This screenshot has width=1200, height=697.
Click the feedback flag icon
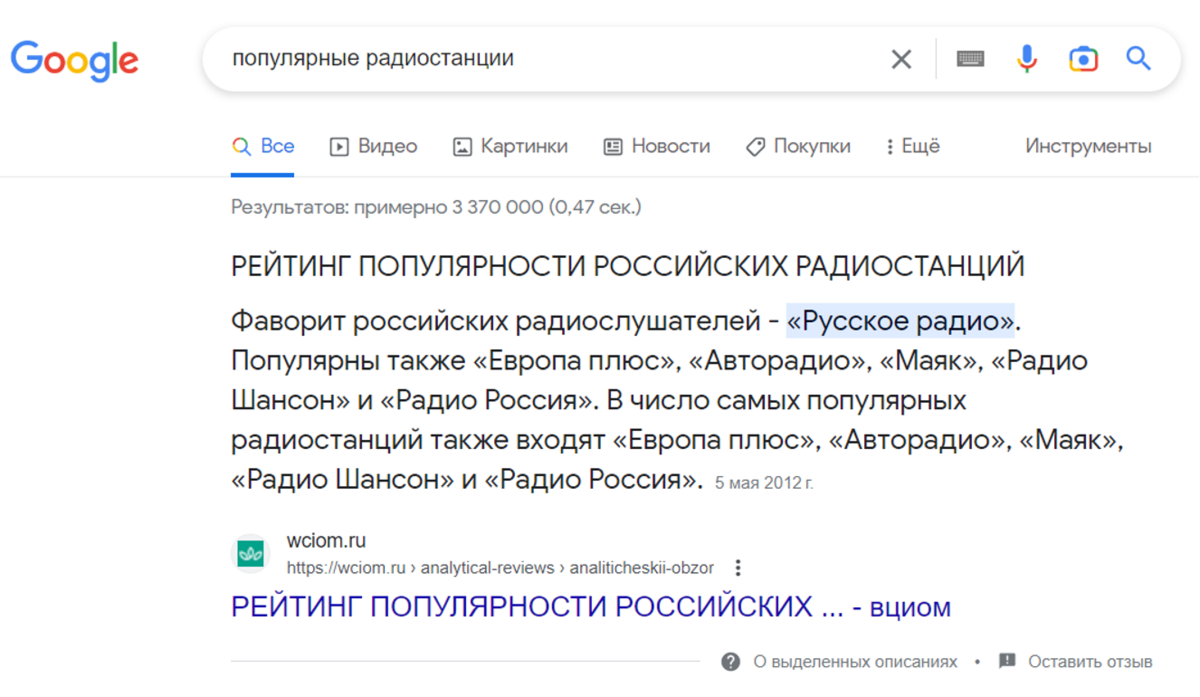tap(1008, 661)
